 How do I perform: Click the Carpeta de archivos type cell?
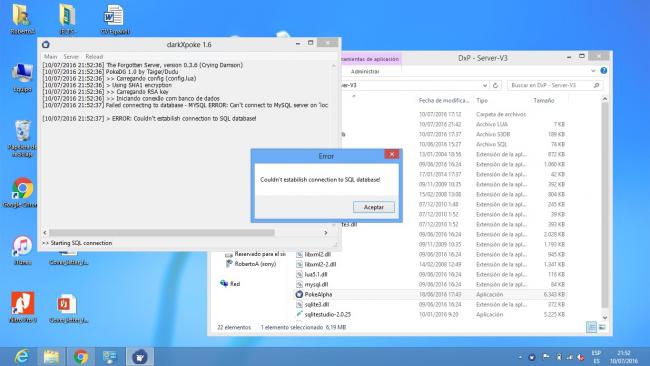click(x=501, y=114)
